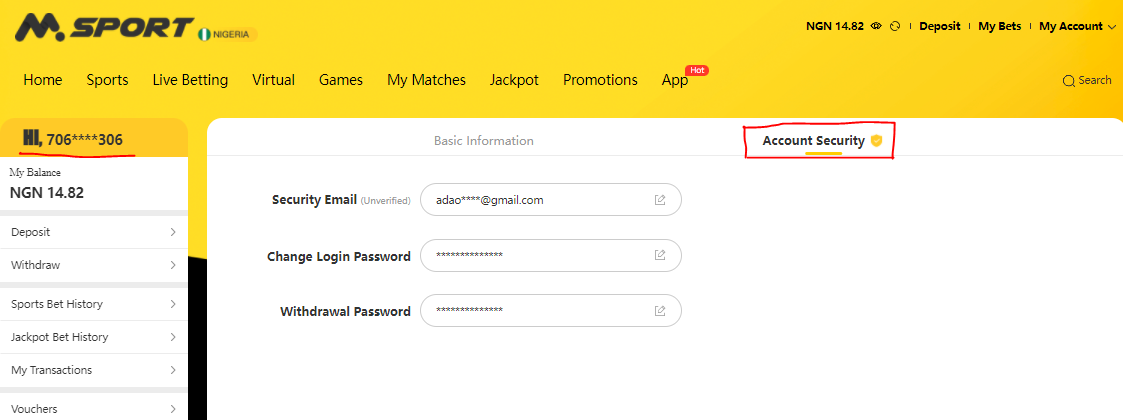
Task: Open the App menu with Hot badge
Action: point(675,80)
